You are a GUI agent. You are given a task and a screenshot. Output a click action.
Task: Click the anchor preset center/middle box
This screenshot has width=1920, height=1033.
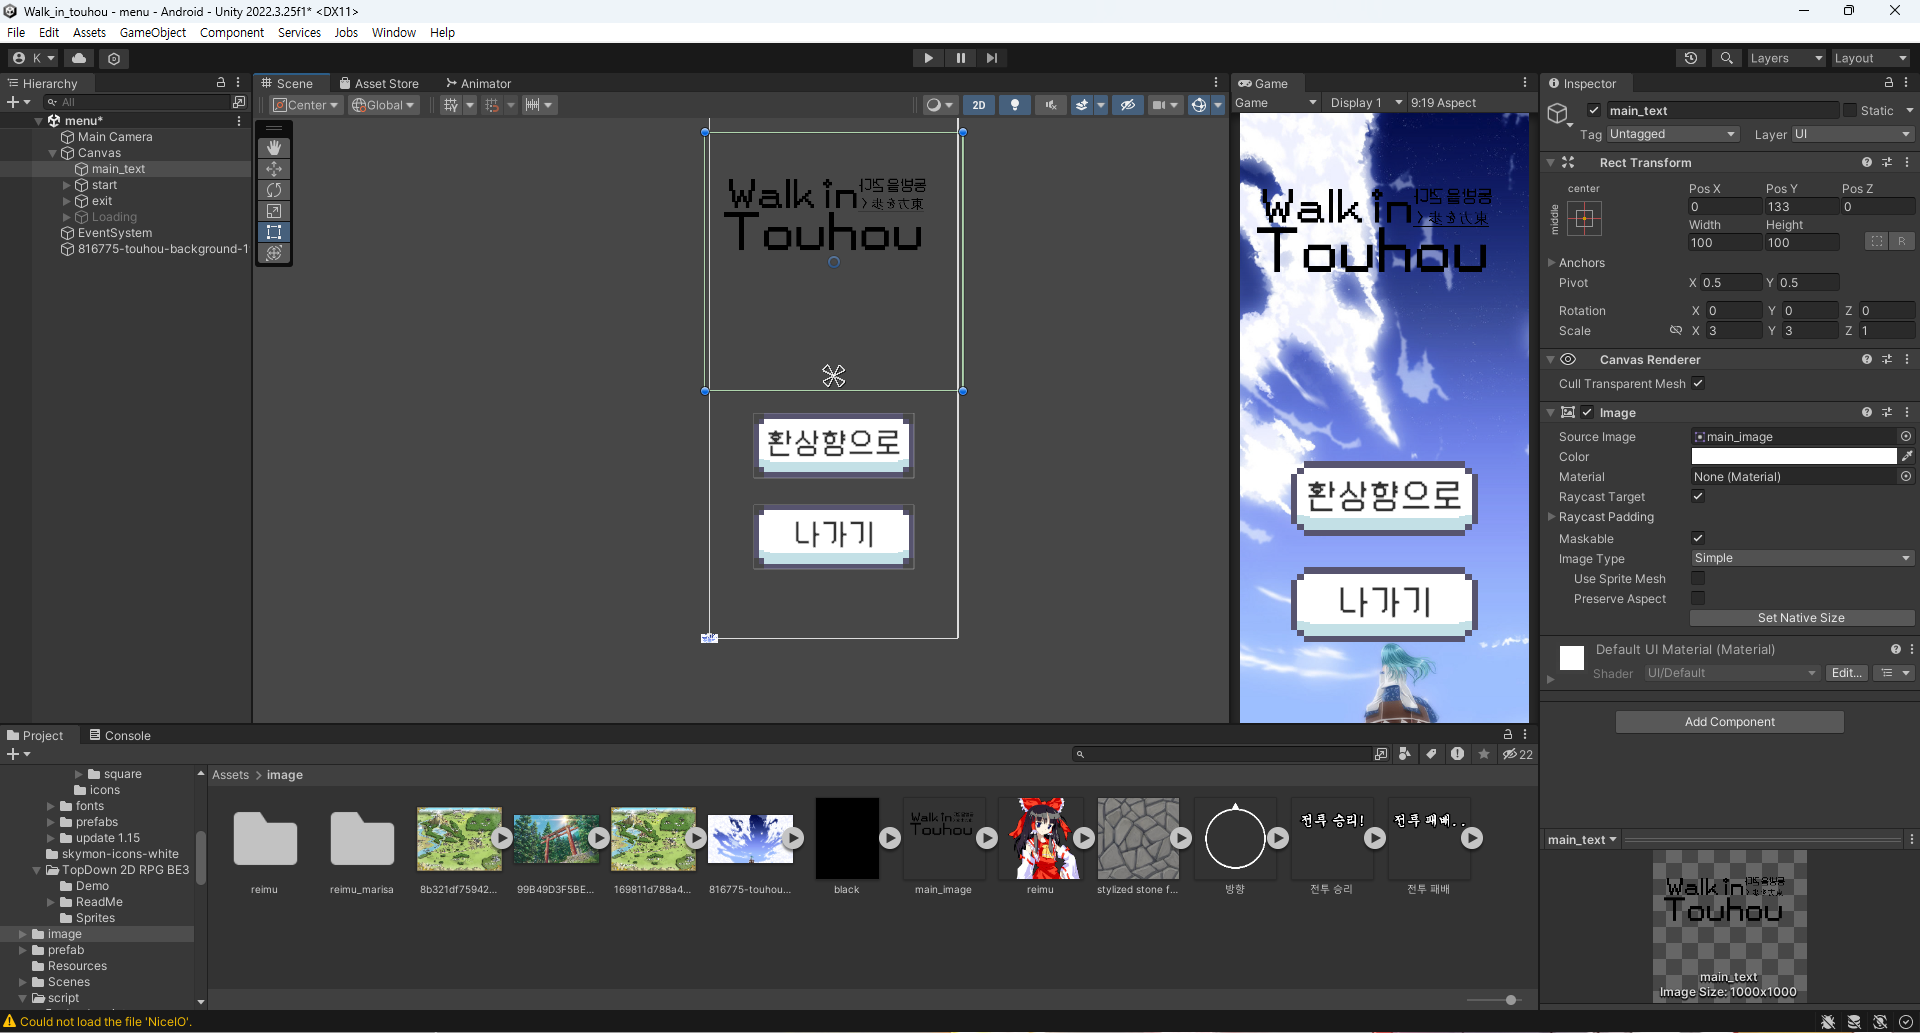(1585, 218)
